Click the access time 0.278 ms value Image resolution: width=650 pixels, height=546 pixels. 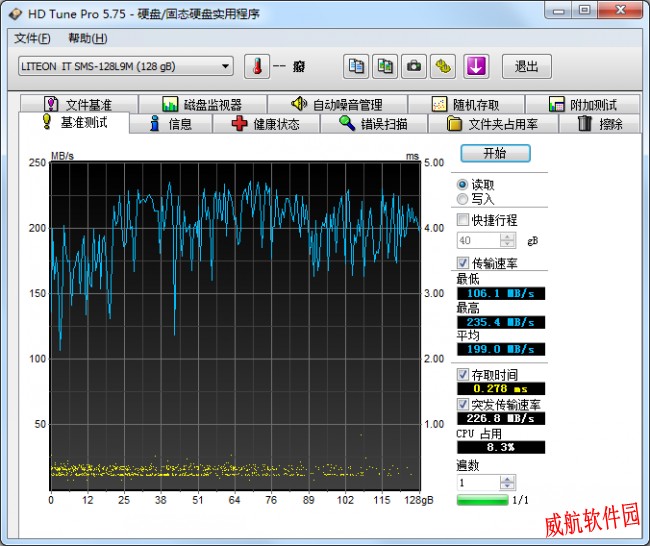tap(501, 388)
